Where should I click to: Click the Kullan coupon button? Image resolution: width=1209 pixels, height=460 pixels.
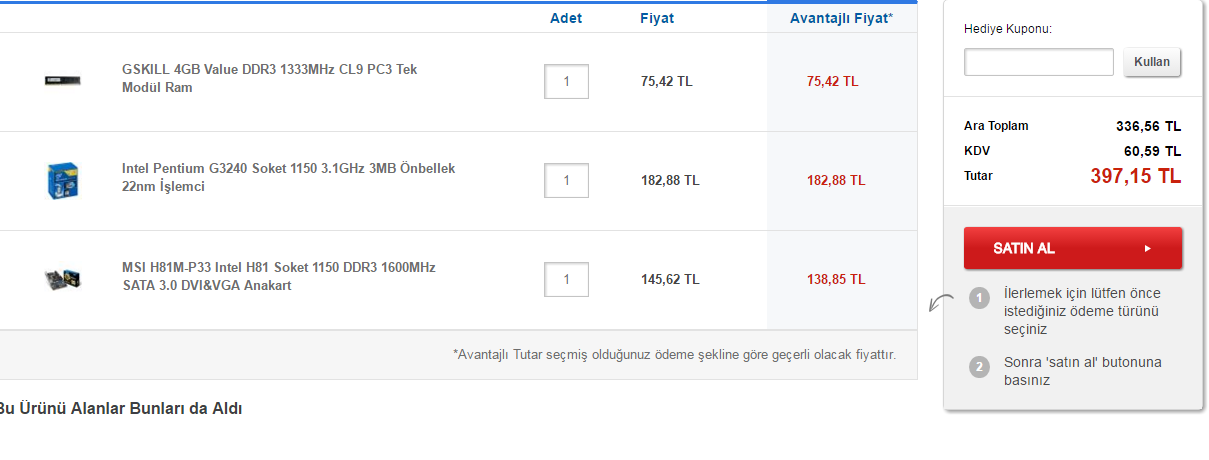[x=1152, y=62]
